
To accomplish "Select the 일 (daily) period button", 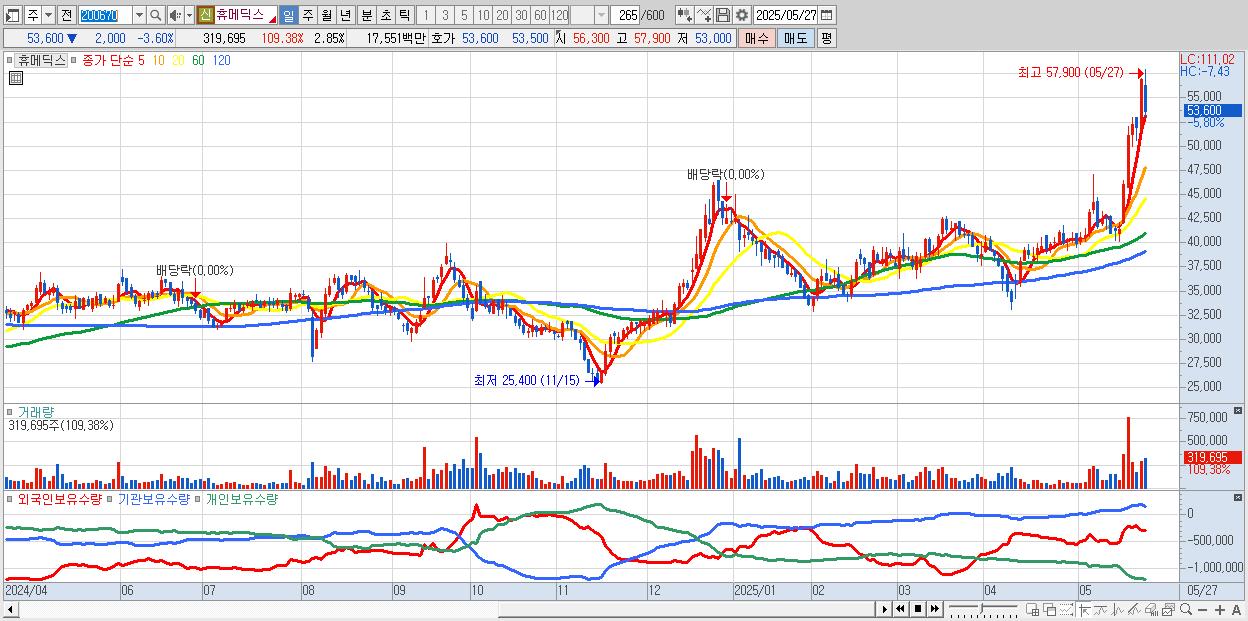I will pyautogui.click(x=288, y=15).
